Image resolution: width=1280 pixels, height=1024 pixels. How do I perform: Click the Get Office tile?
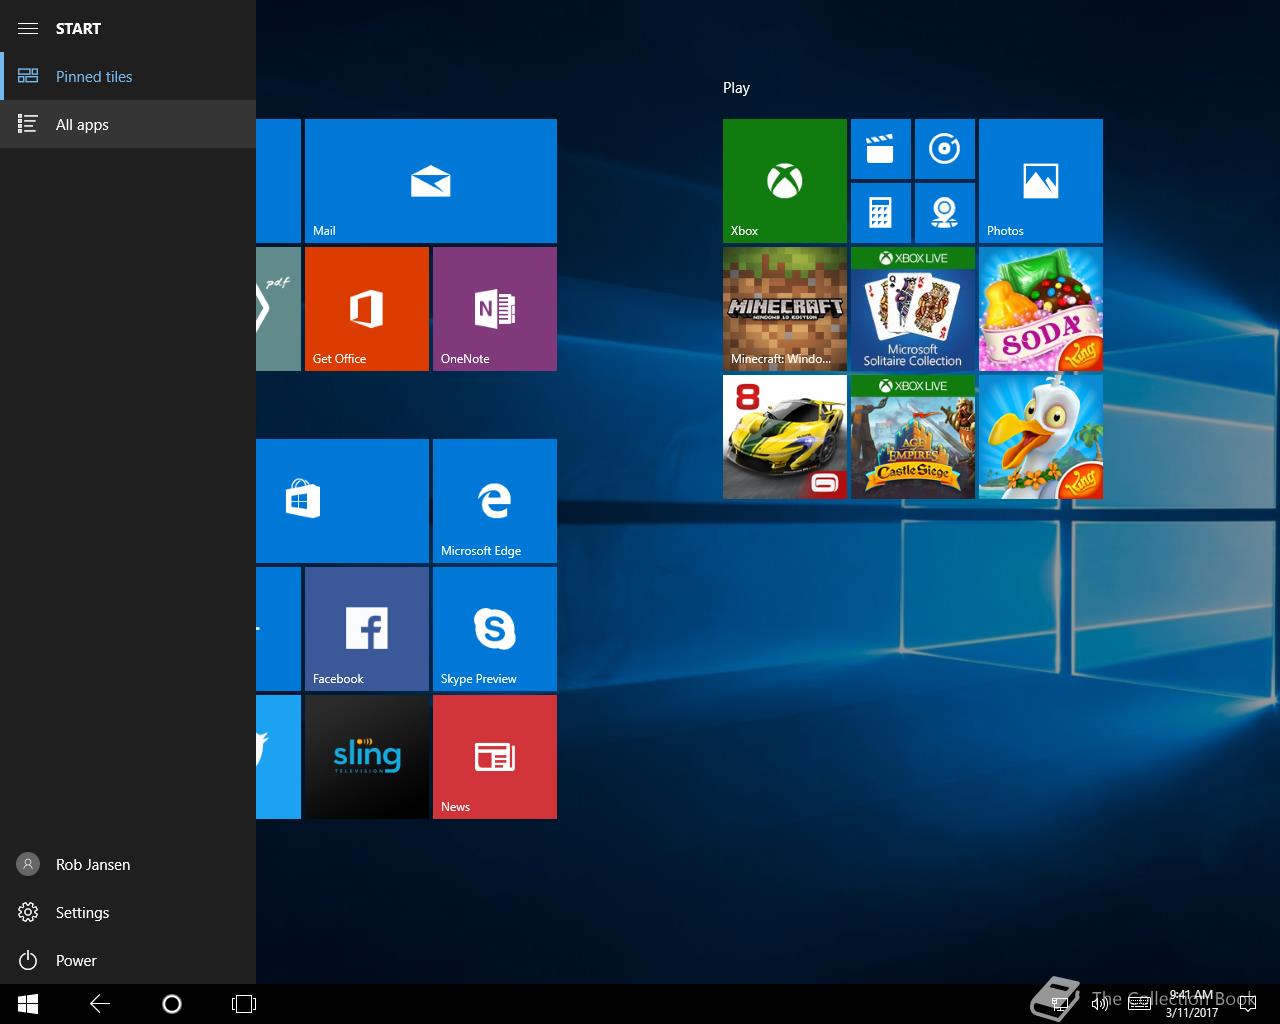366,308
